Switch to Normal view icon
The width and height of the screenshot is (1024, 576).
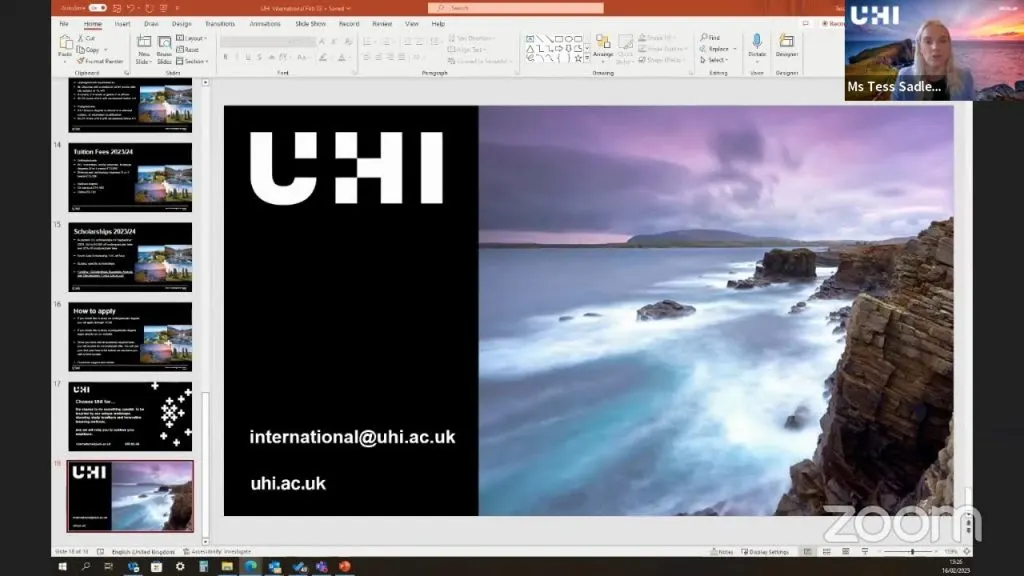click(808, 552)
